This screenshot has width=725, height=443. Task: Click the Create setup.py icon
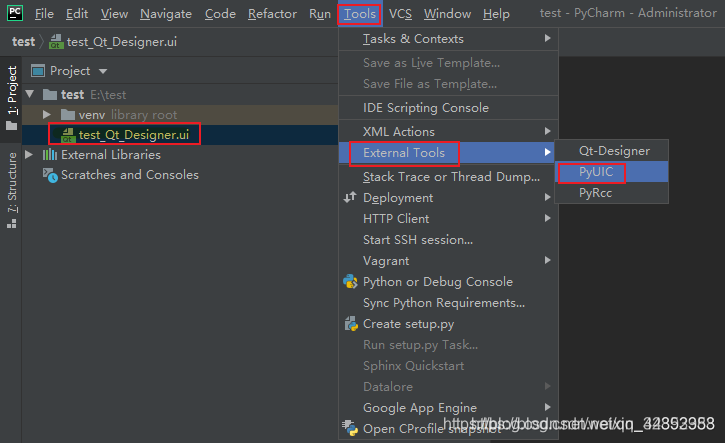click(351, 324)
